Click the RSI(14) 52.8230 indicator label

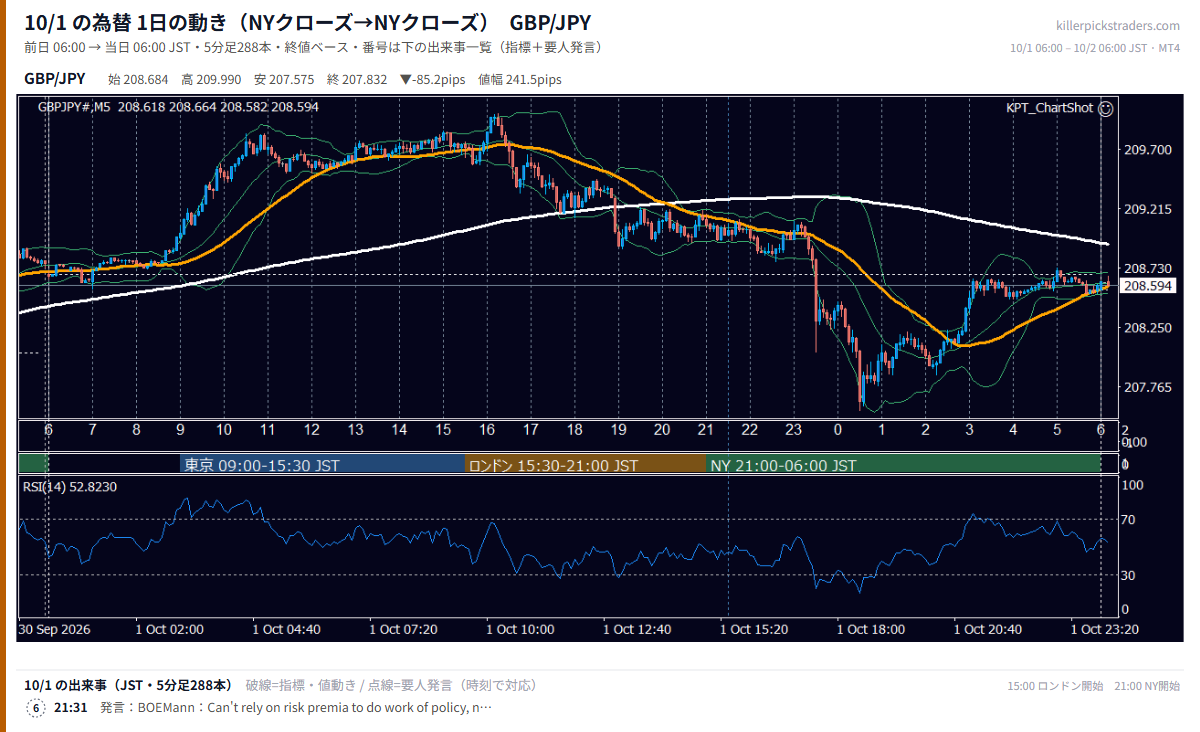tap(70, 487)
